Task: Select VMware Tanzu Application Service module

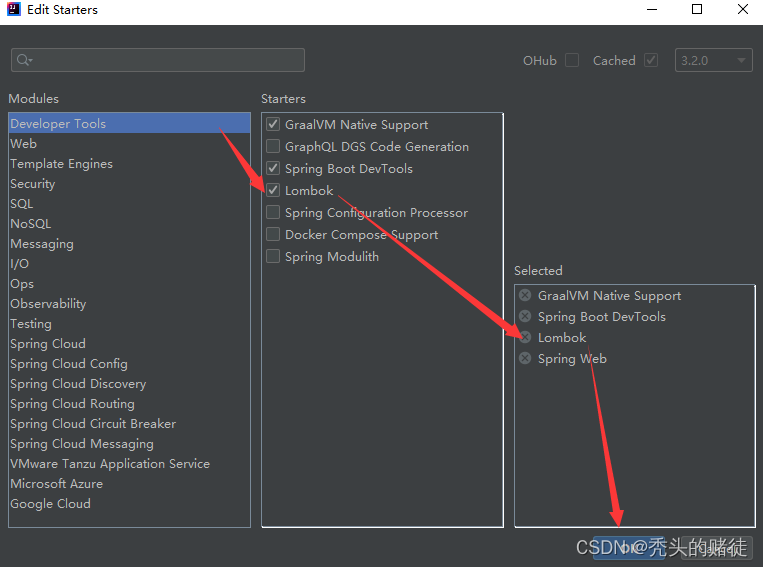Action: [x=129, y=463]
